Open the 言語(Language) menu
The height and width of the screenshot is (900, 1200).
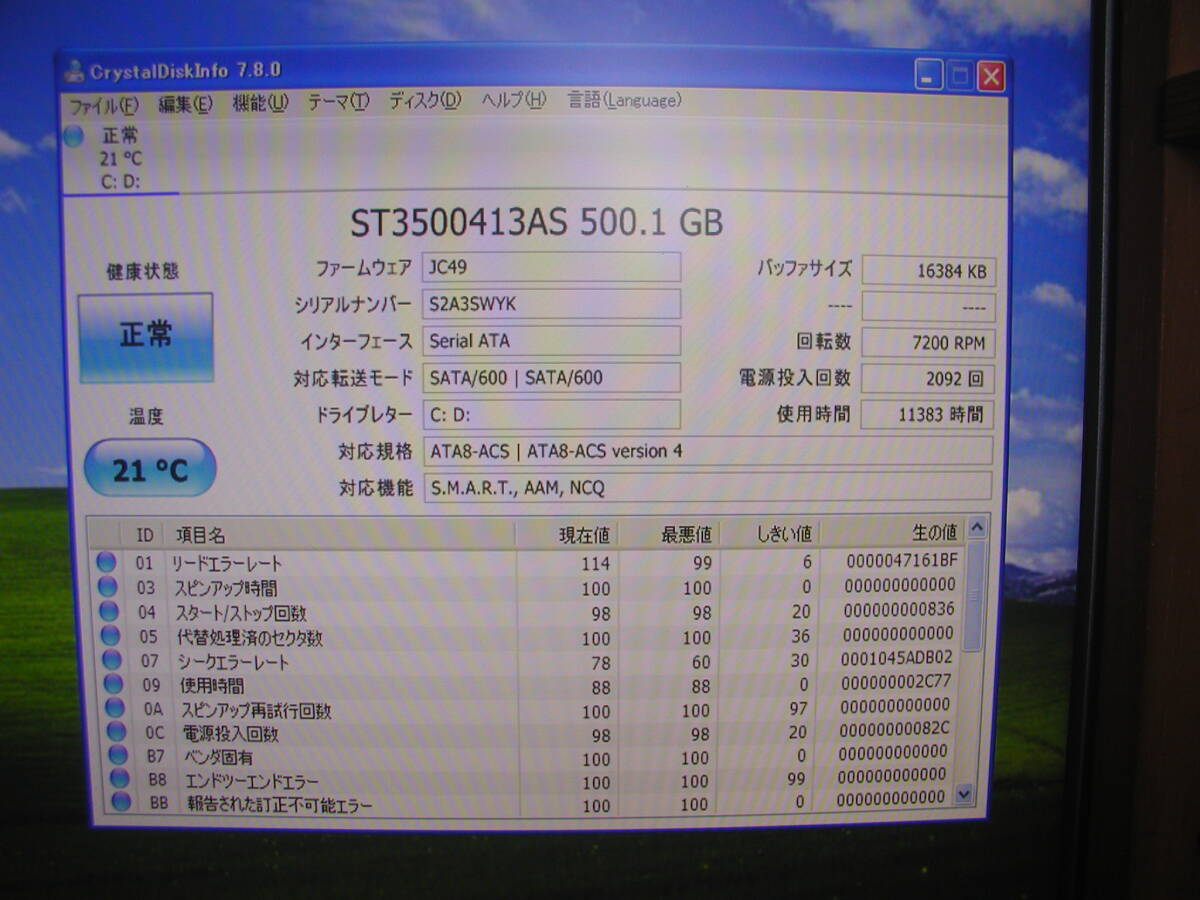624,99
